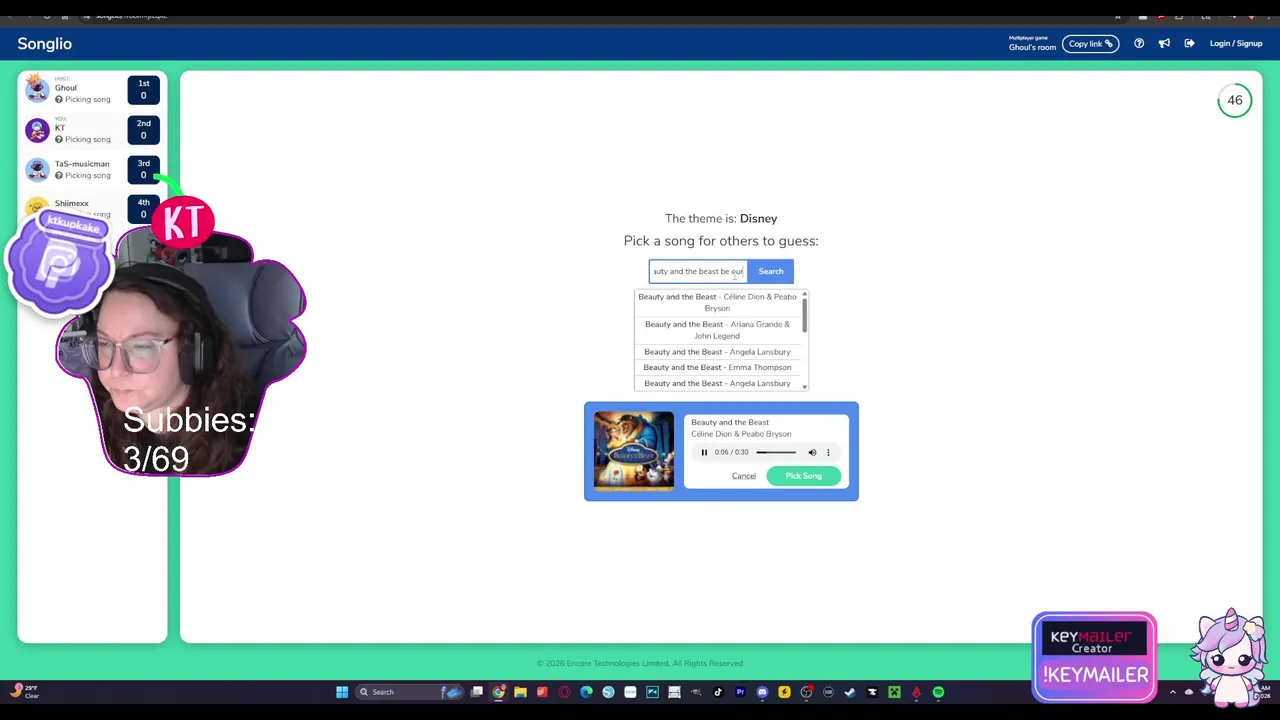
Task: Open Login / Signup
Action: point(1236,43)
